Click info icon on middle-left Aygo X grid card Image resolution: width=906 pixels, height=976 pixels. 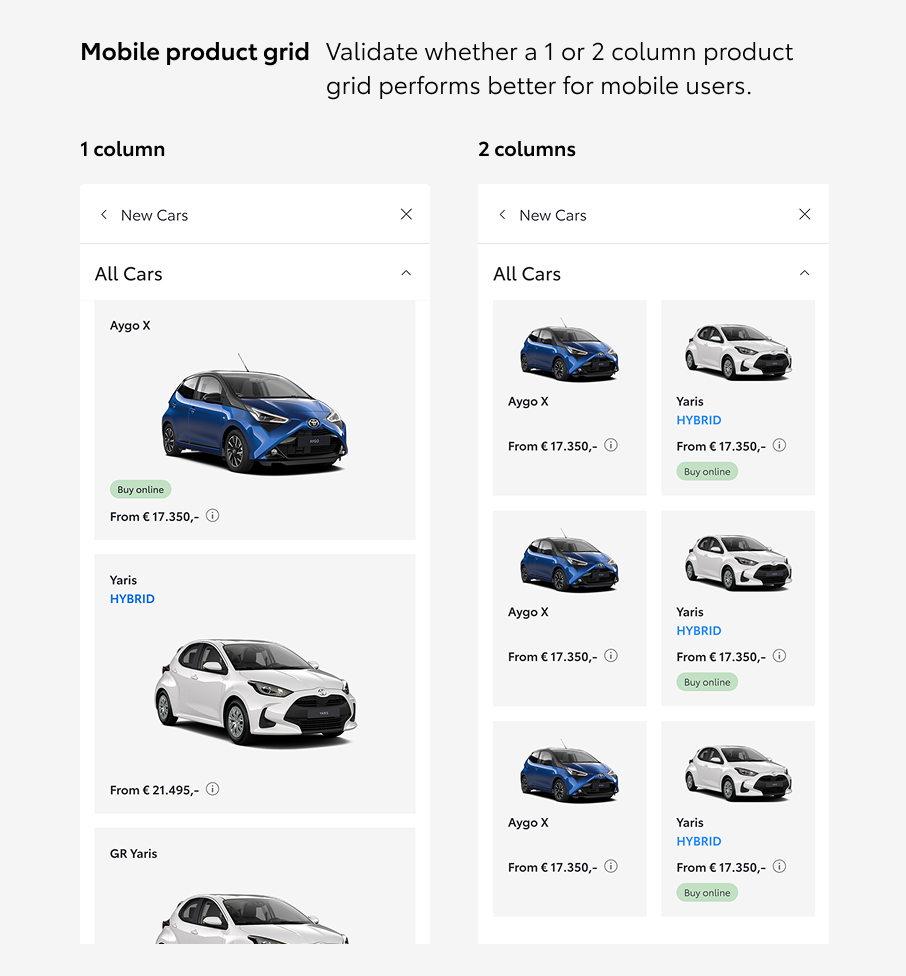[x=611, y=656]
